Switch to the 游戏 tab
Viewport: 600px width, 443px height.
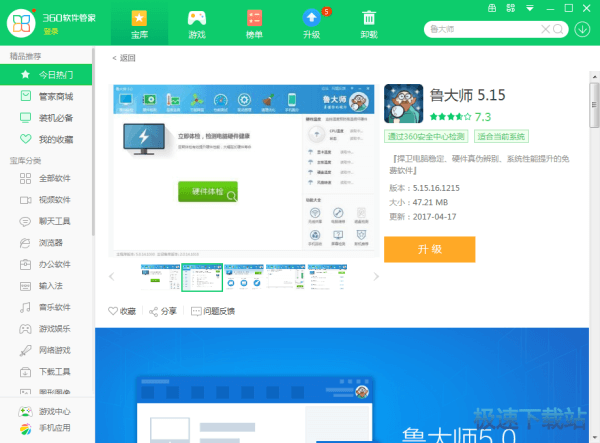pos(197,24)
